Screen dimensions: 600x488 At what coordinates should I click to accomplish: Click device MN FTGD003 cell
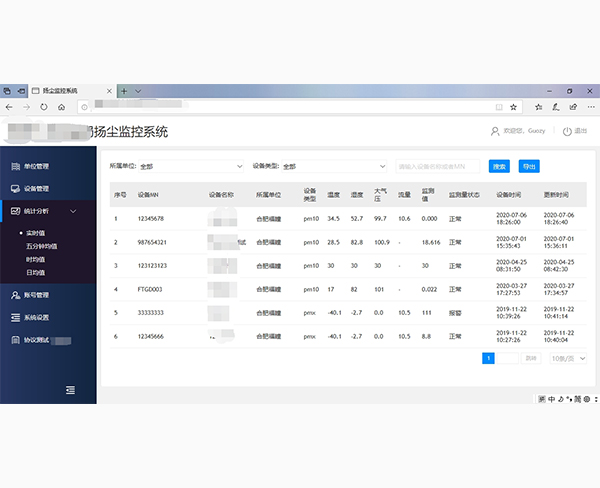pos(150,289)
